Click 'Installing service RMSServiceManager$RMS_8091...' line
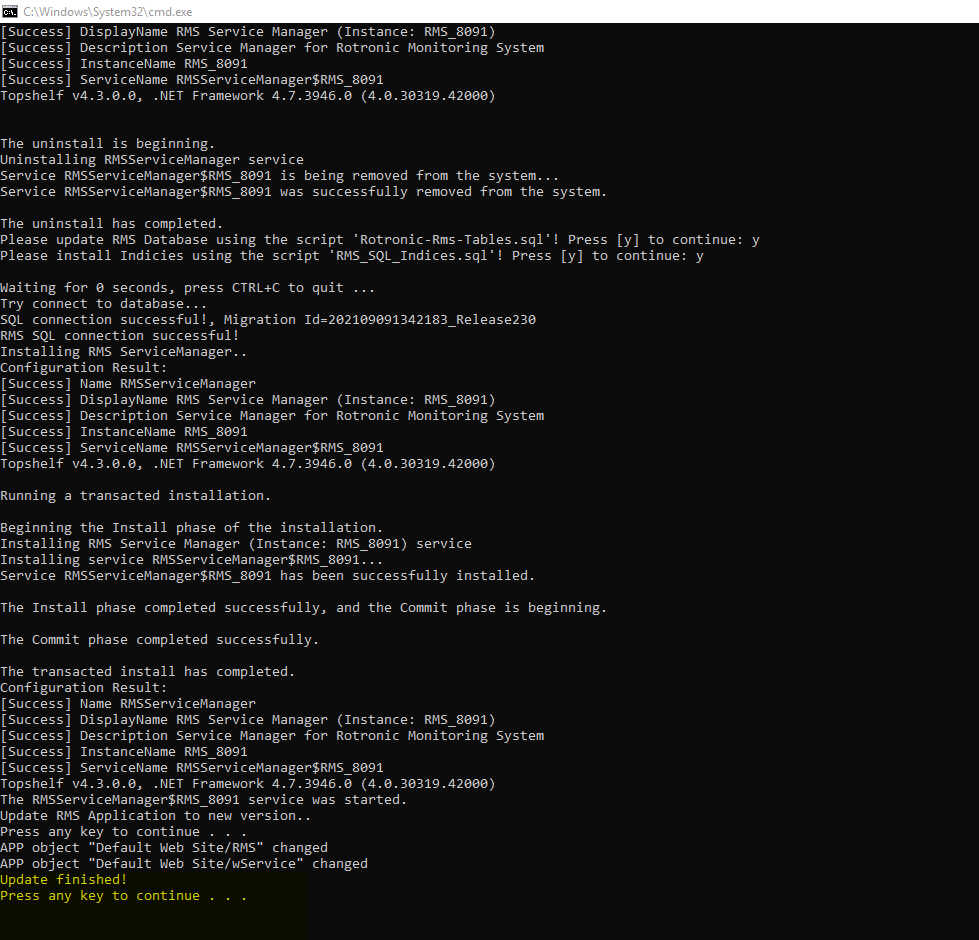Screen dimensions: 979x940 click(191, 560)
